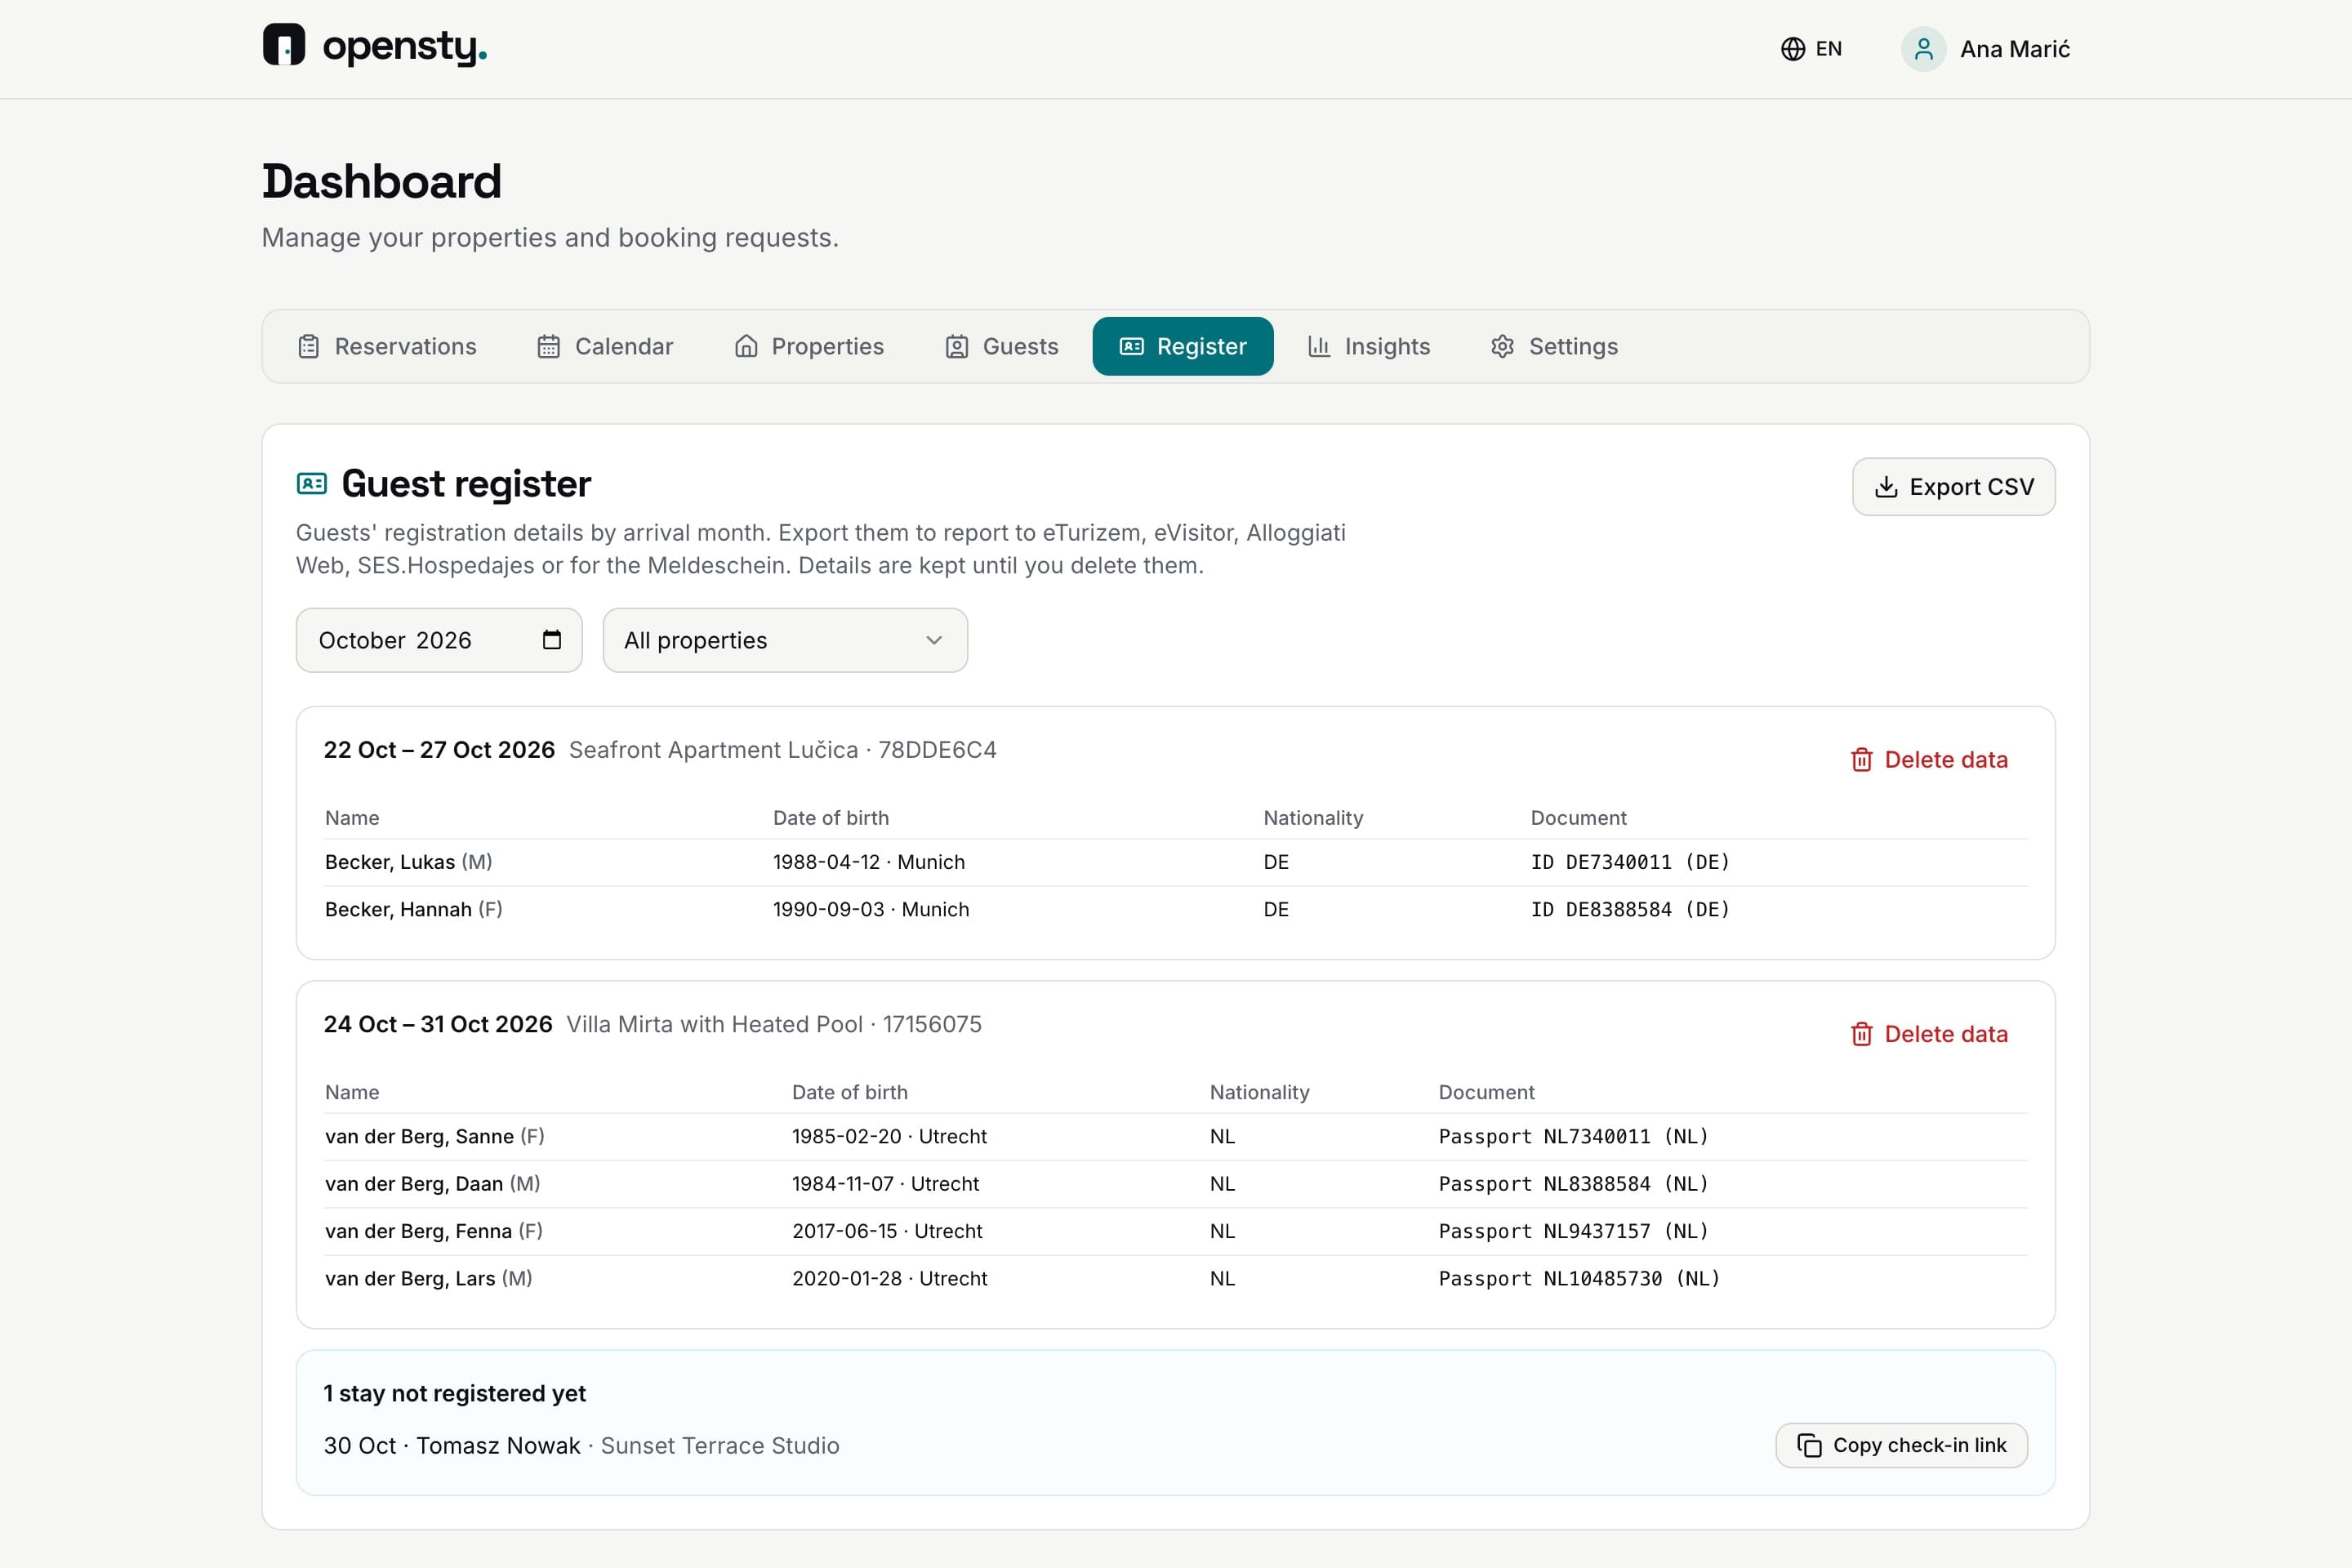Click the trash icon for Seafront Apartment stay
Image resolution: width=2352 pixels, height=1568 pixels.
click(1861, 760)
